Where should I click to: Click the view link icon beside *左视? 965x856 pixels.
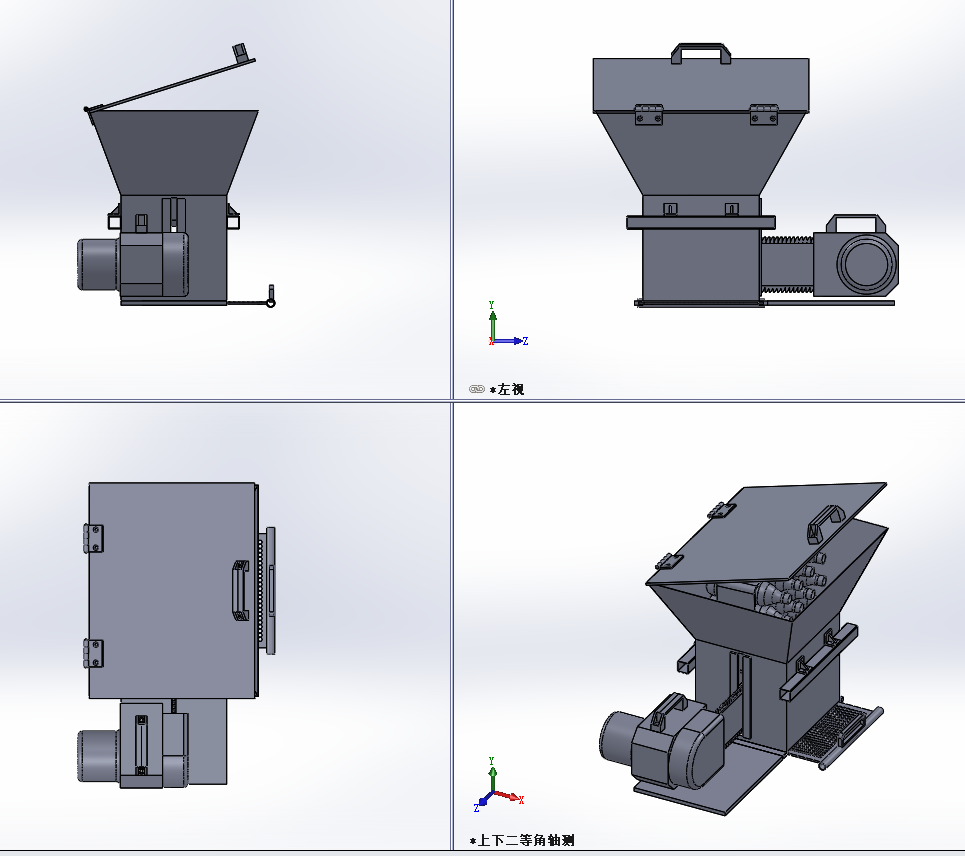[476, 389]
